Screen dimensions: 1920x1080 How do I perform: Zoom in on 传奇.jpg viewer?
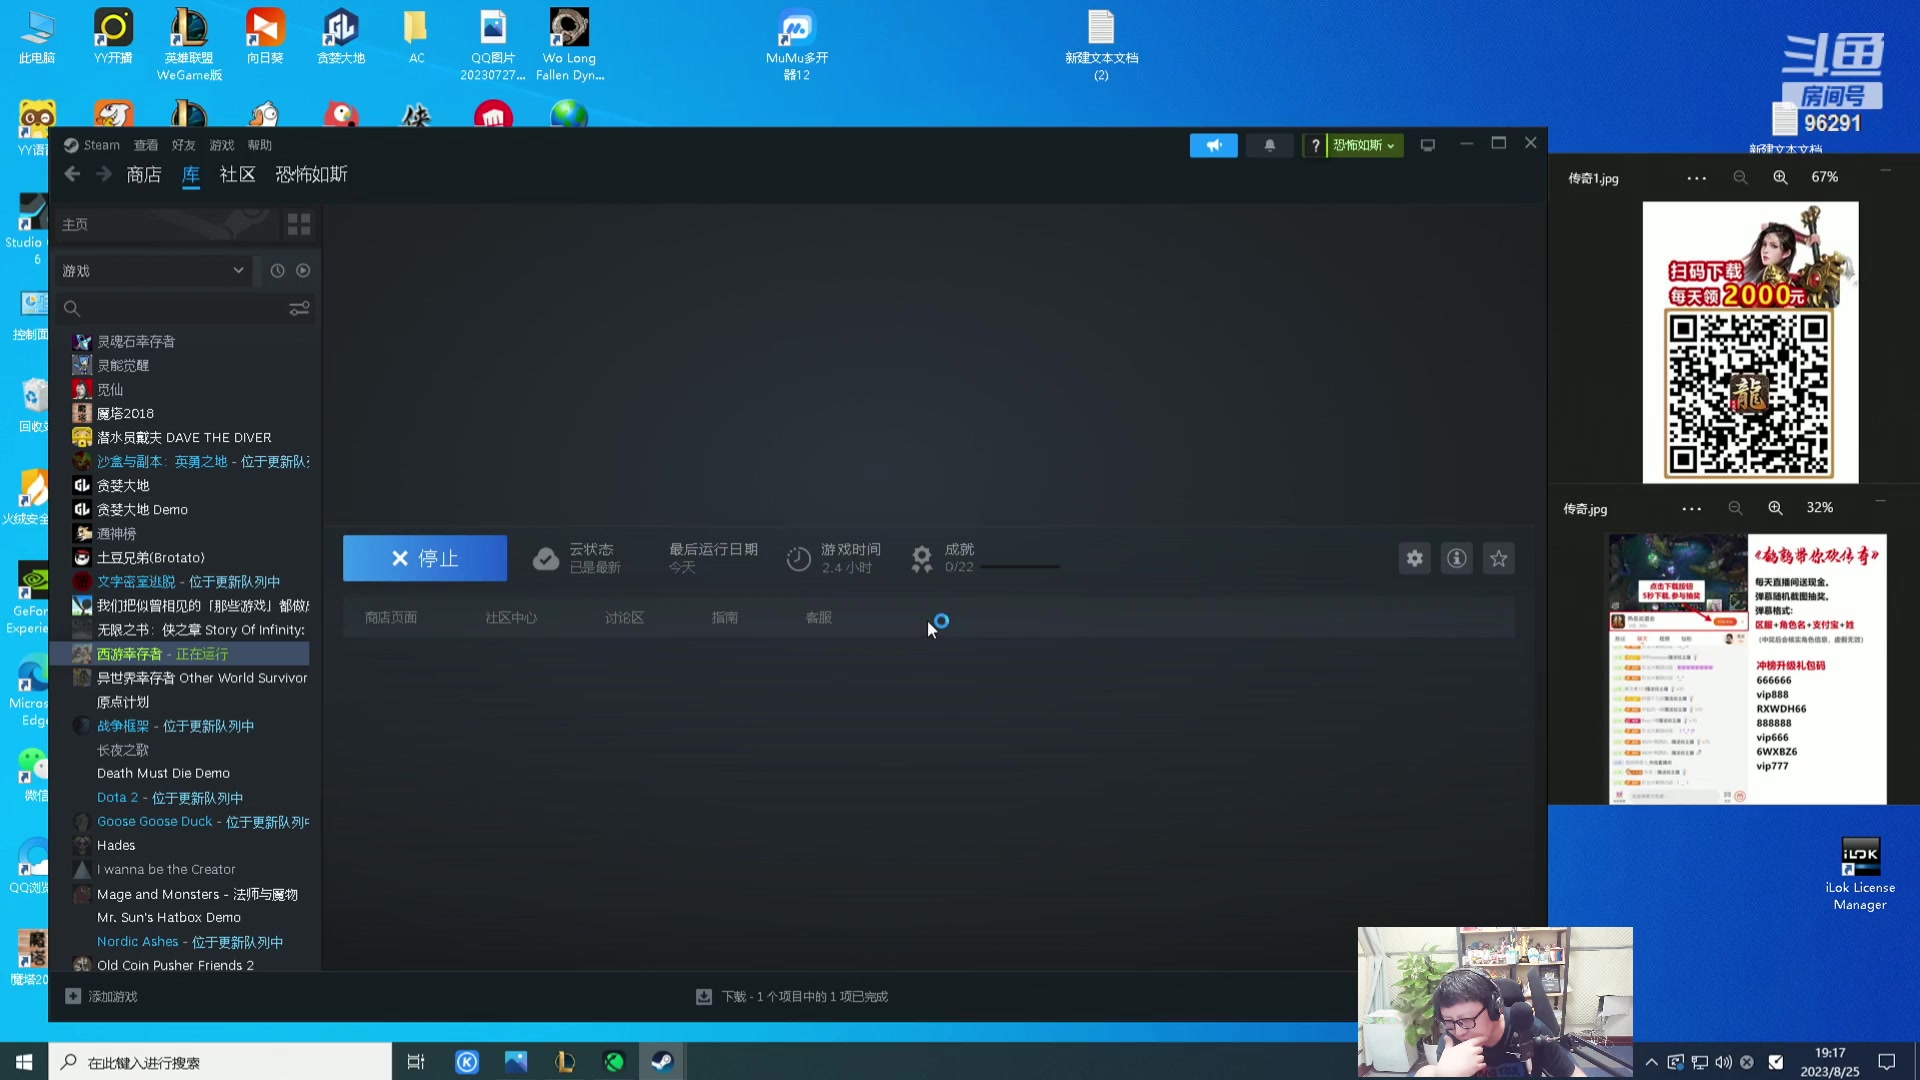click(x=1775, y=508)
